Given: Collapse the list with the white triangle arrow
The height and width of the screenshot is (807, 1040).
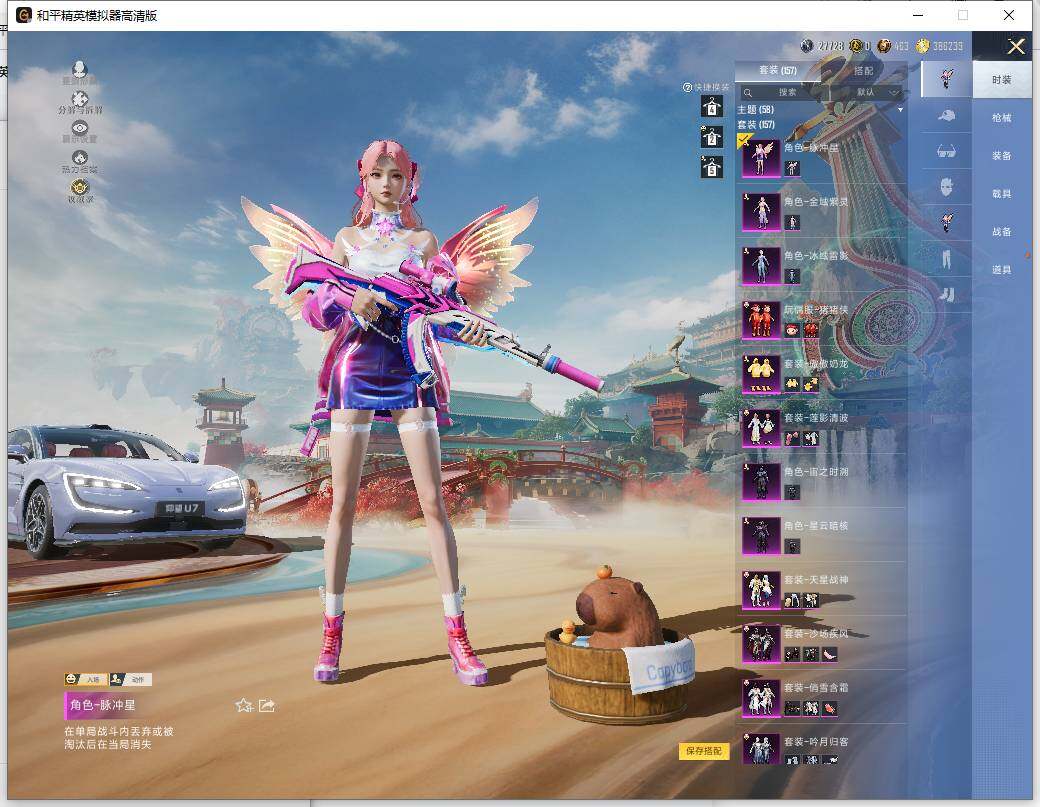Looking at the screenshot, I should [900, 109].
